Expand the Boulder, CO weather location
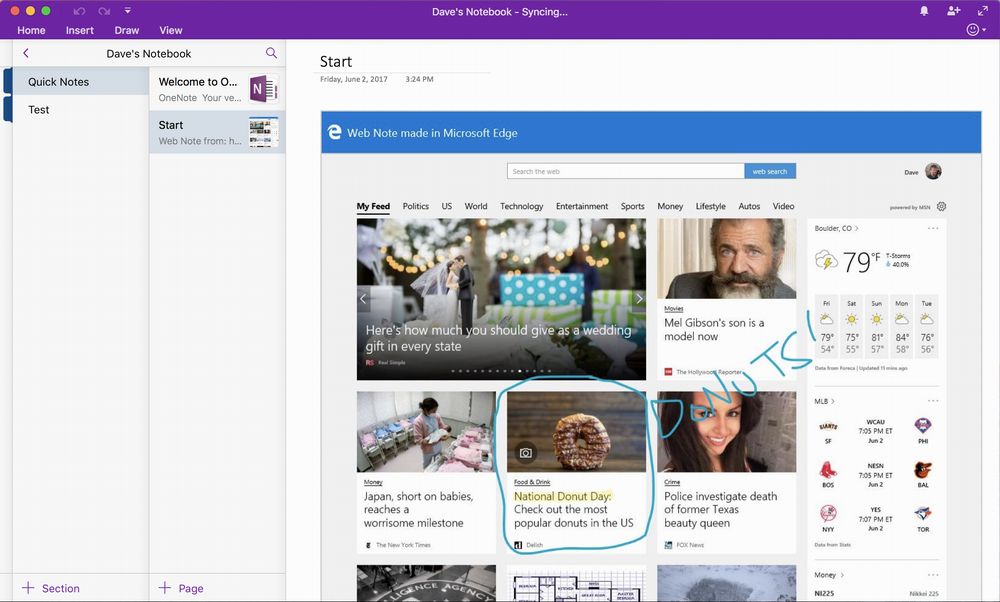This screenshot has width=1000, height=602. tap(836, 228)
